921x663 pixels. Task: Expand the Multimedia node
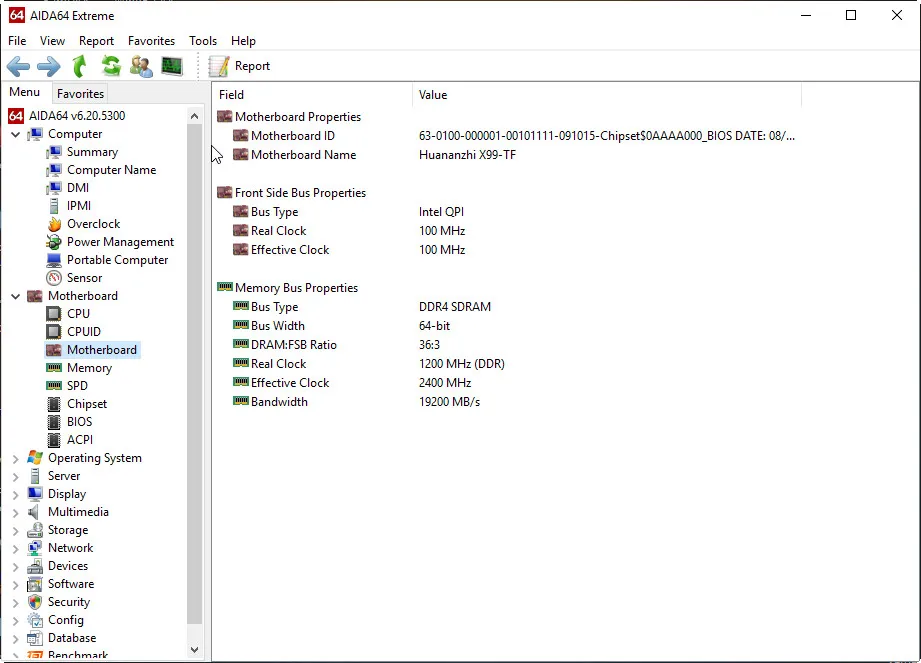pyautogui.click(x=16, y=513)
